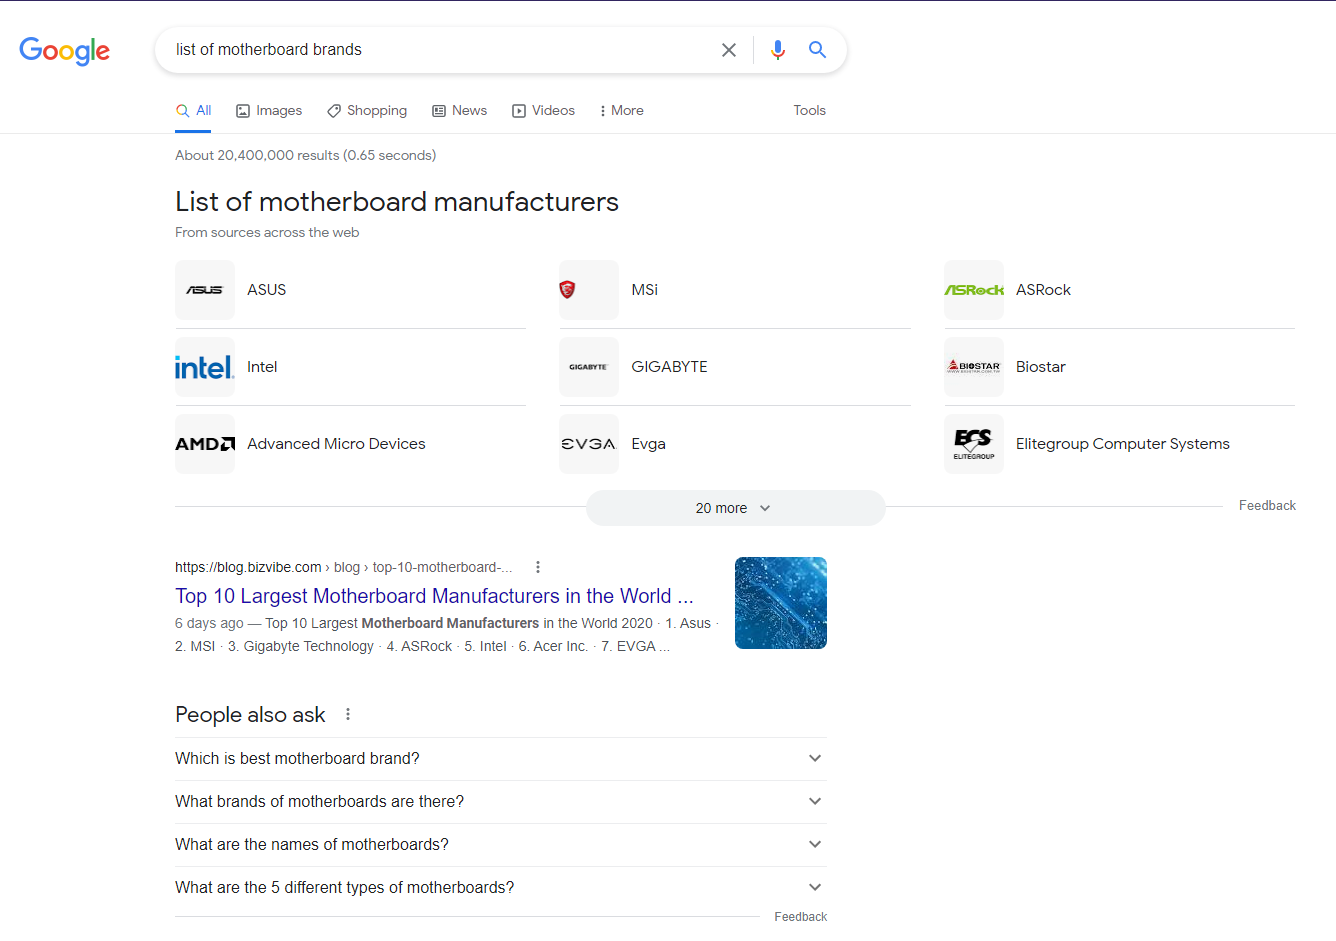Click the Biostar logo thumbnail
This screenshot has height=941, width=1336.
pos(974,367)
